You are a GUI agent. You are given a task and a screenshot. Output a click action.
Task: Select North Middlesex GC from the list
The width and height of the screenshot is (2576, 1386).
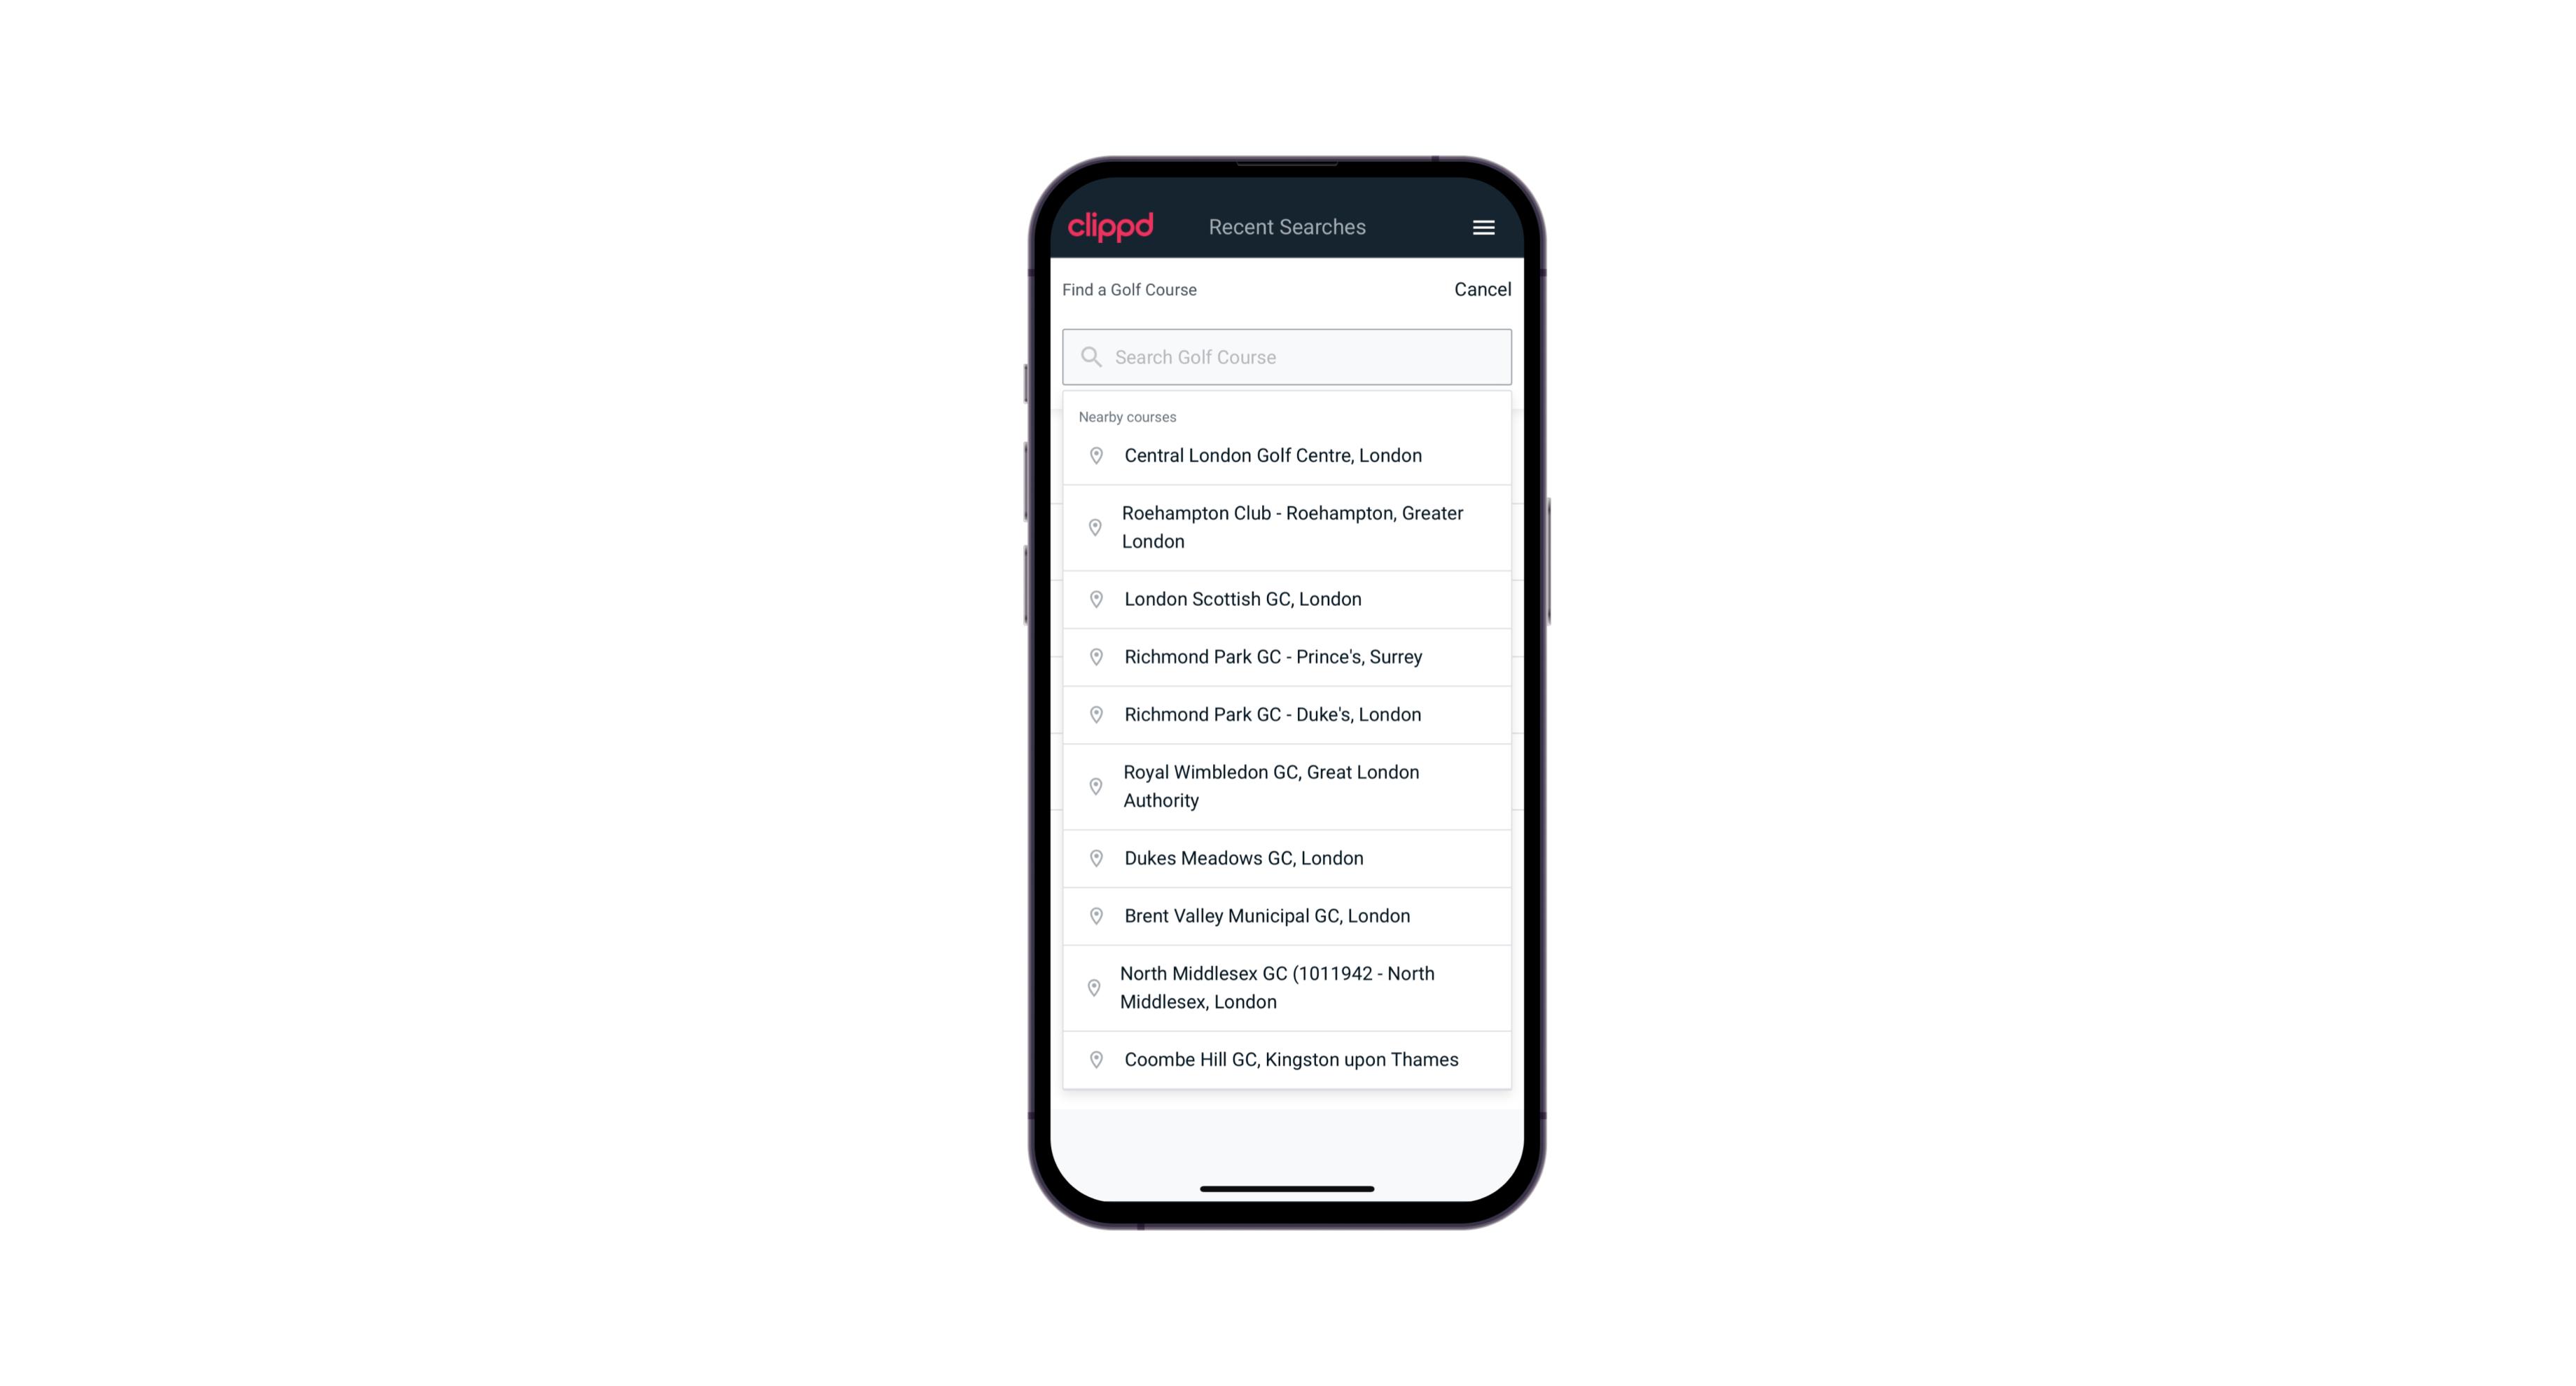click(1287, 987)
